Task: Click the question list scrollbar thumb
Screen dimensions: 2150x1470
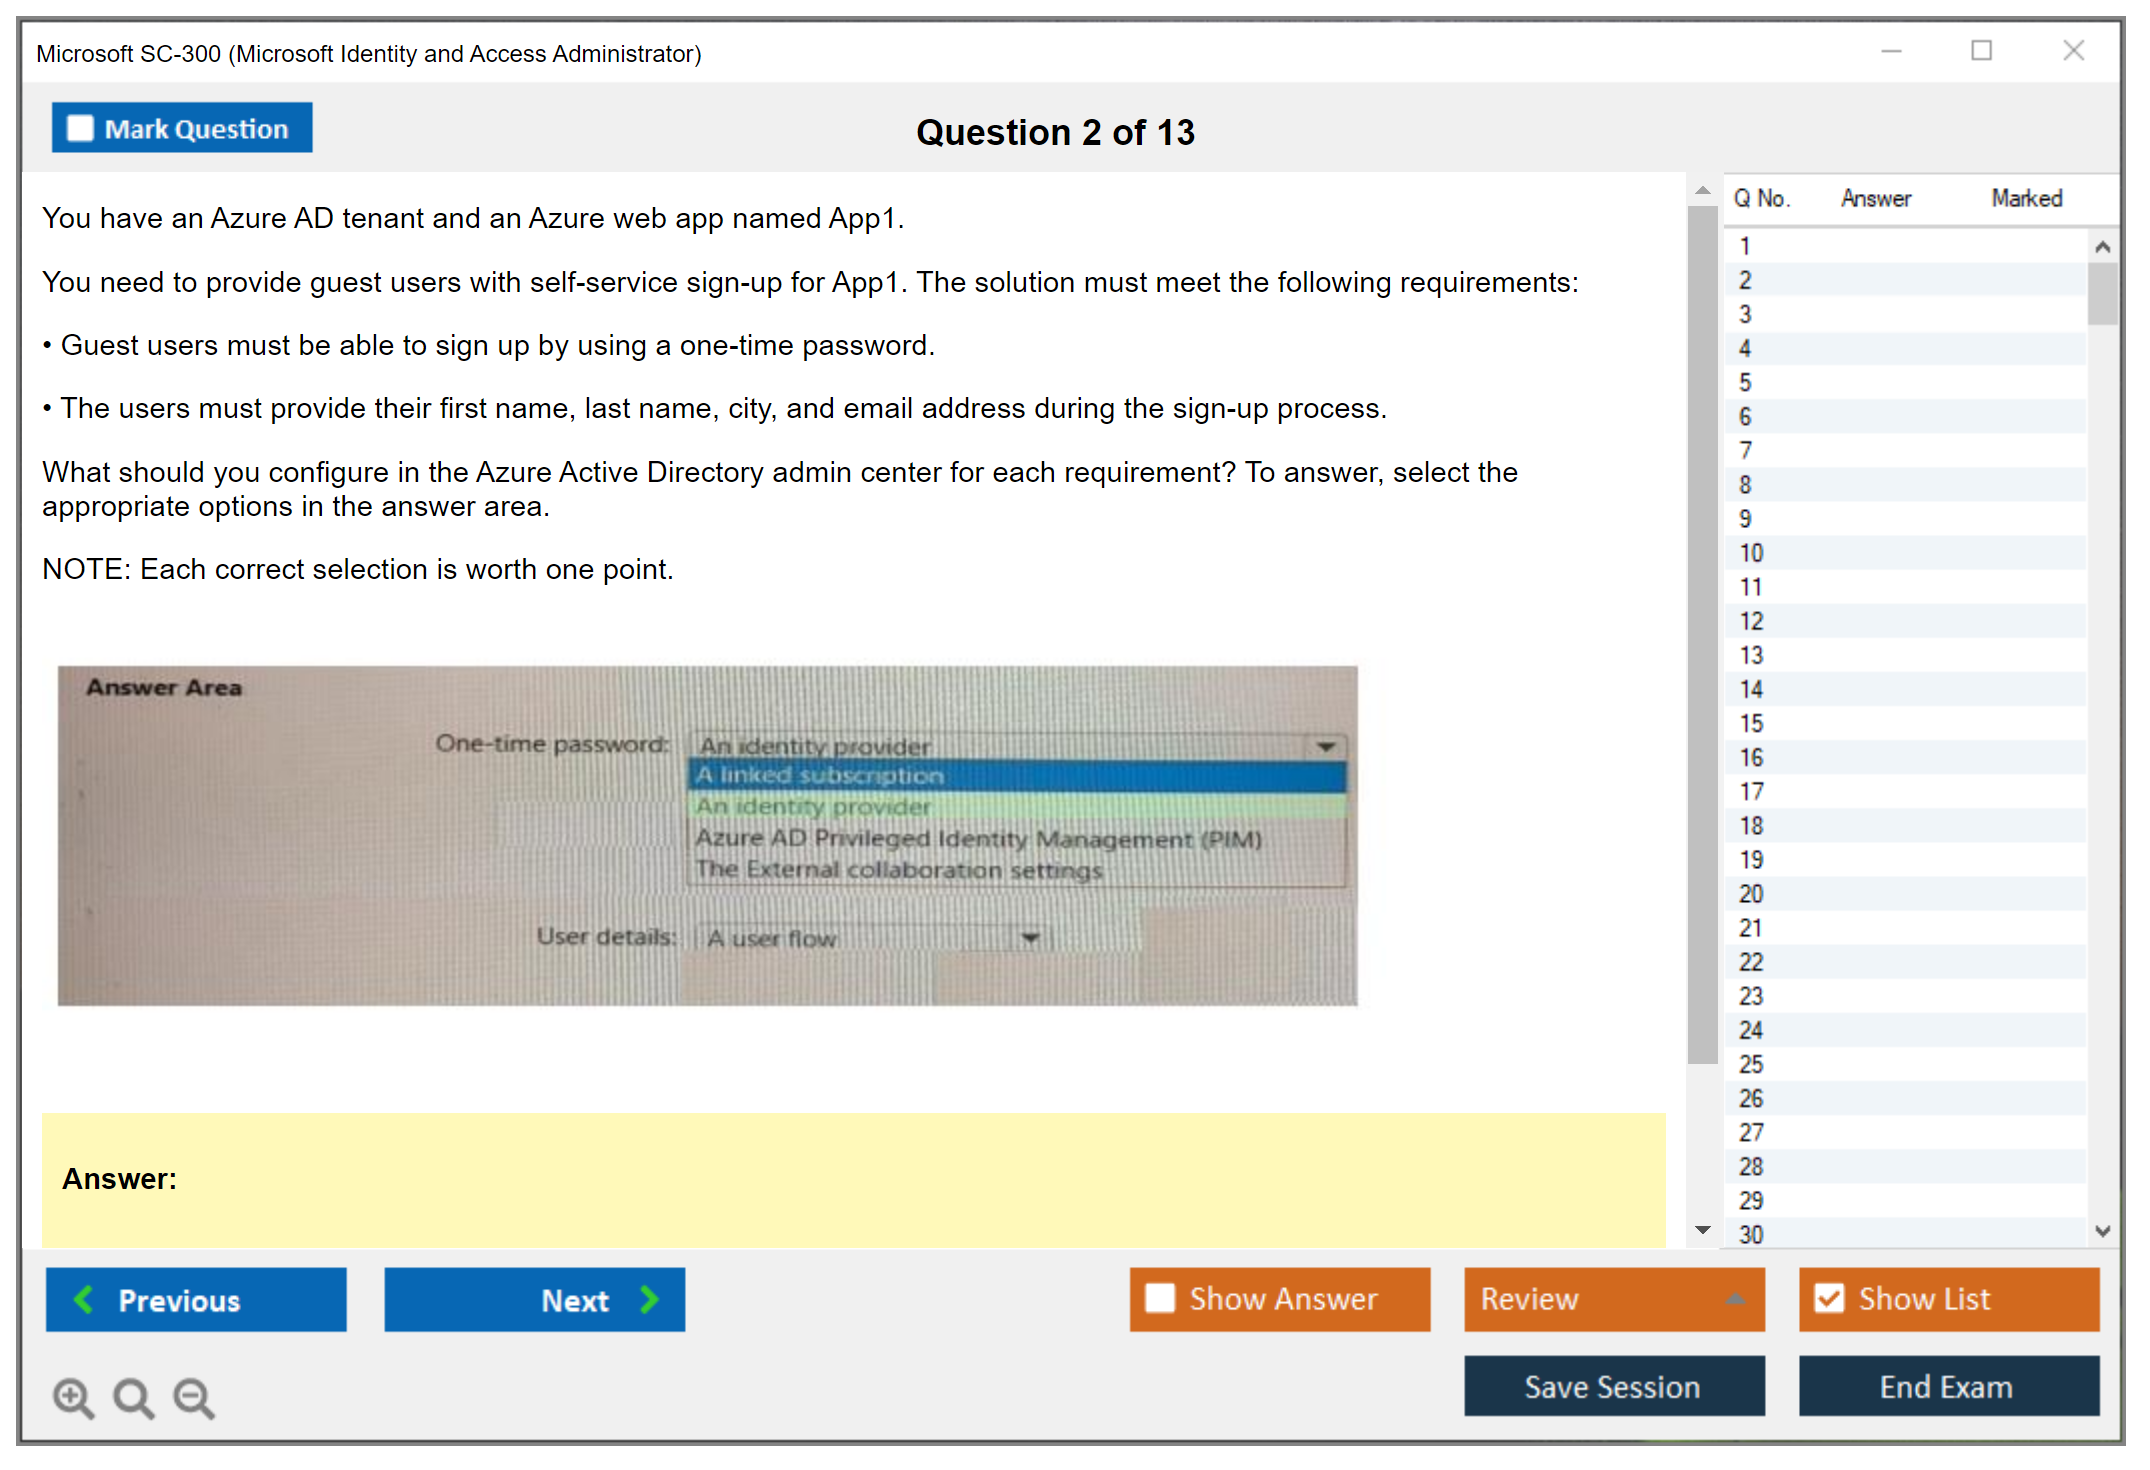Action: coord(2102,293)
